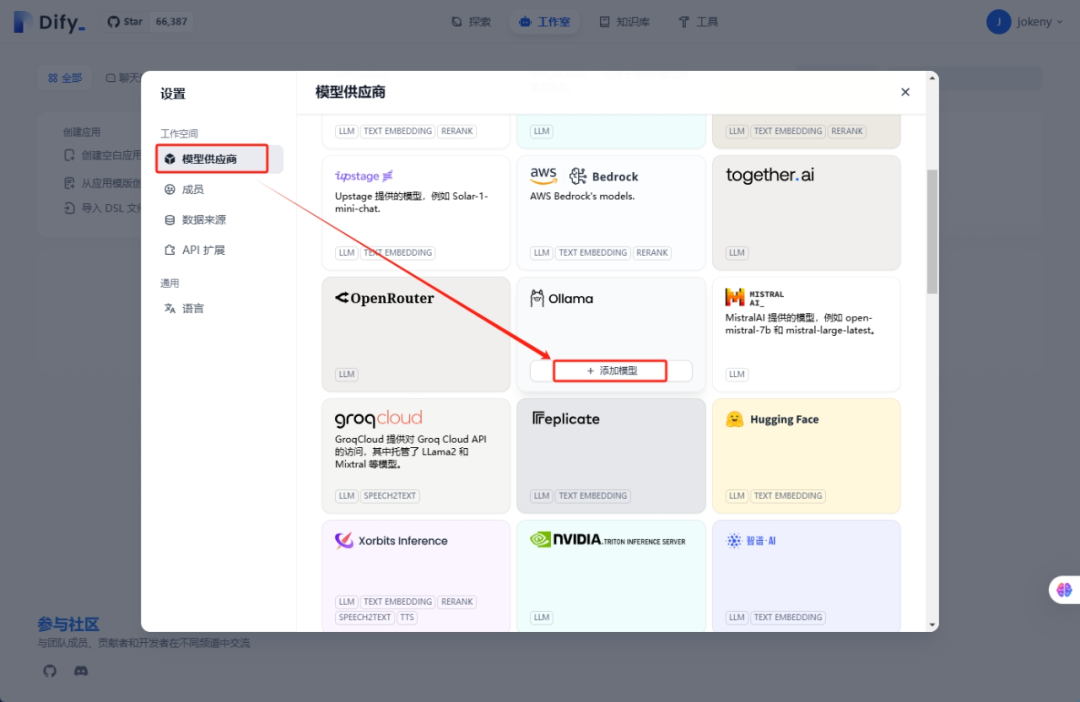Open the 知识库 tab

[624, 22]
